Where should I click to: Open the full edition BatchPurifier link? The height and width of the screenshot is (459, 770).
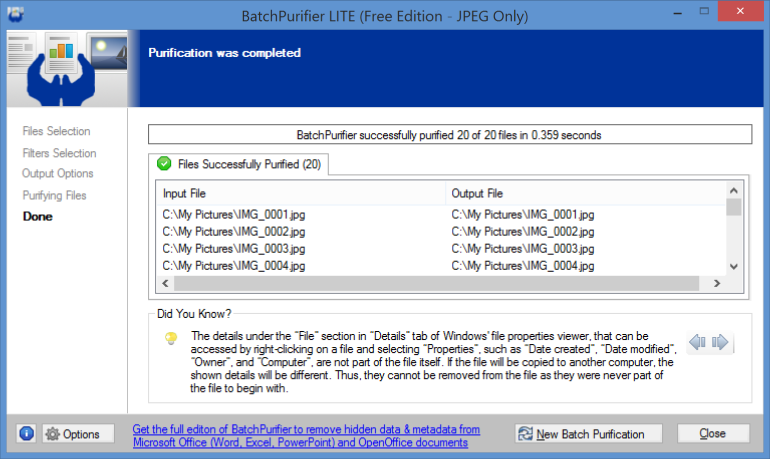click(306, 436)
